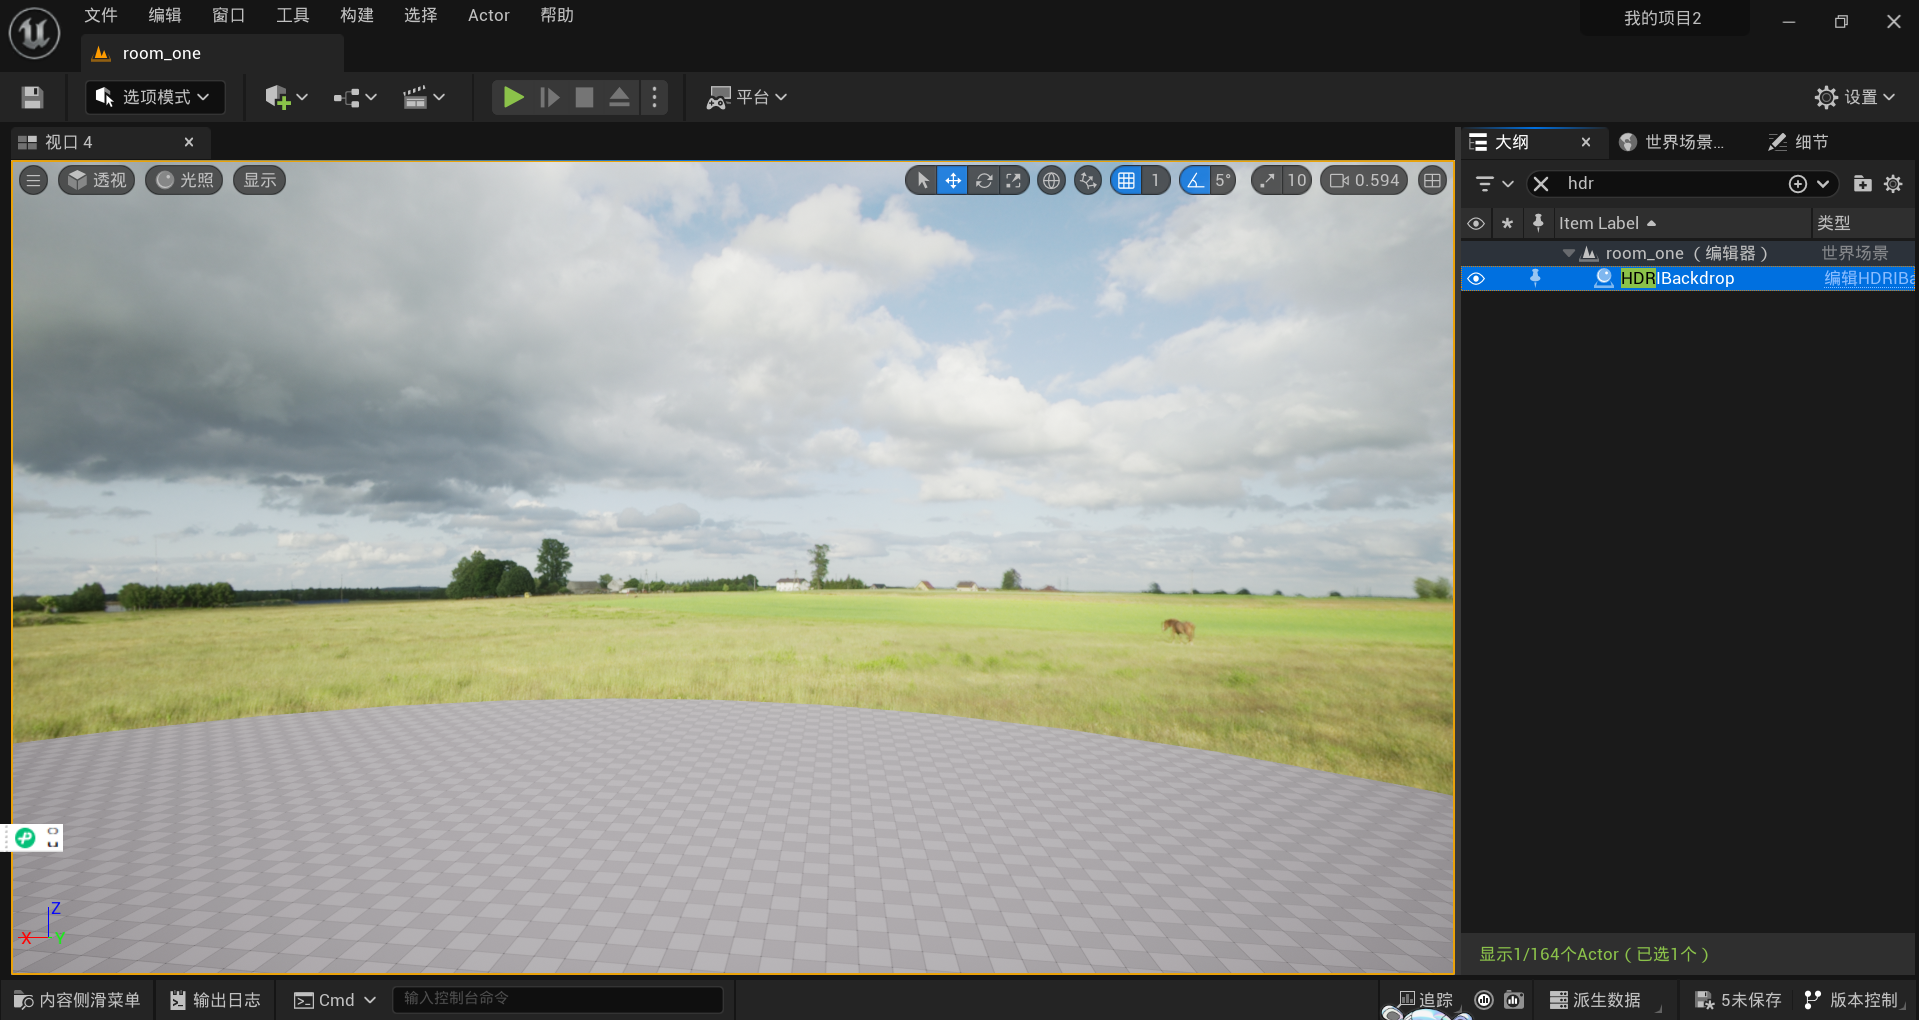
Task: Select the HDRIBackdrop actor row
Action: 1688,278
